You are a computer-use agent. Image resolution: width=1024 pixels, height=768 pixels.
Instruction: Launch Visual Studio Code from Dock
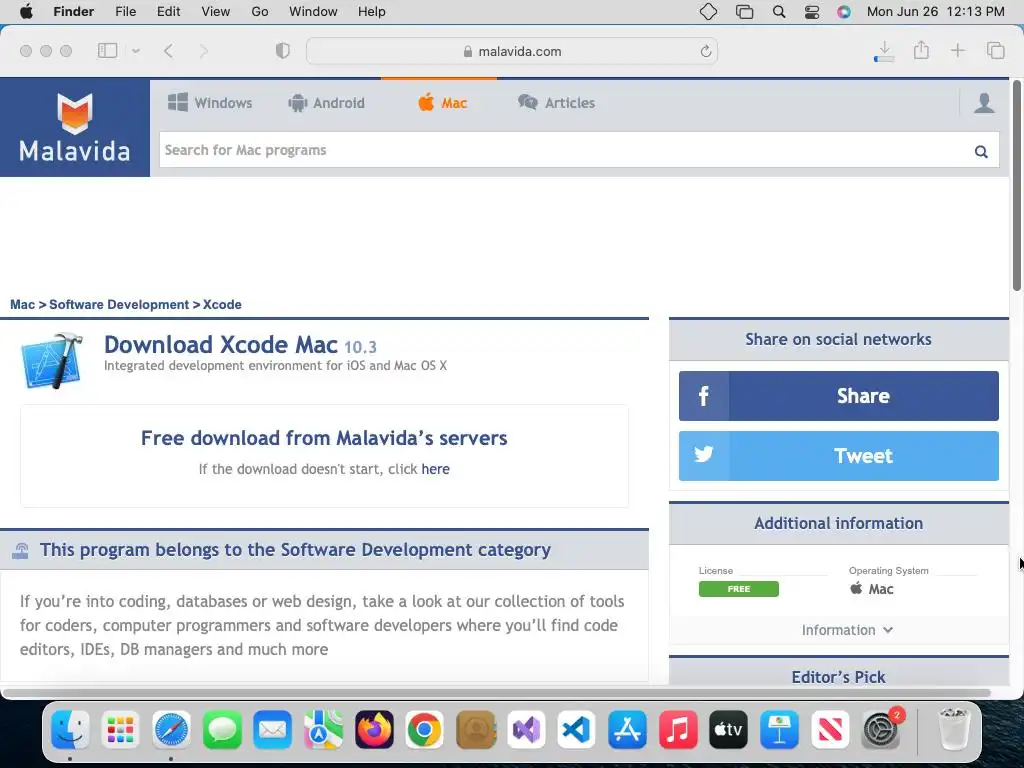click(x=576, y=729)
